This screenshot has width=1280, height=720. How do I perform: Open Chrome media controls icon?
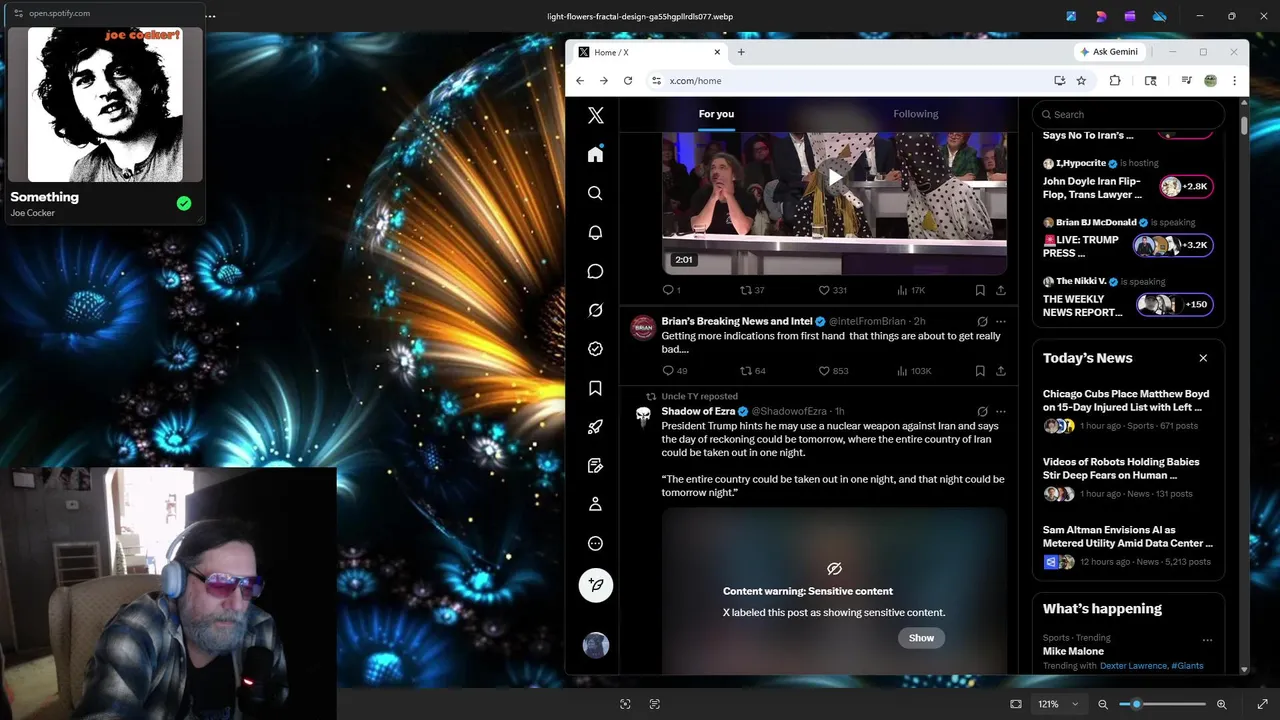1186,81
